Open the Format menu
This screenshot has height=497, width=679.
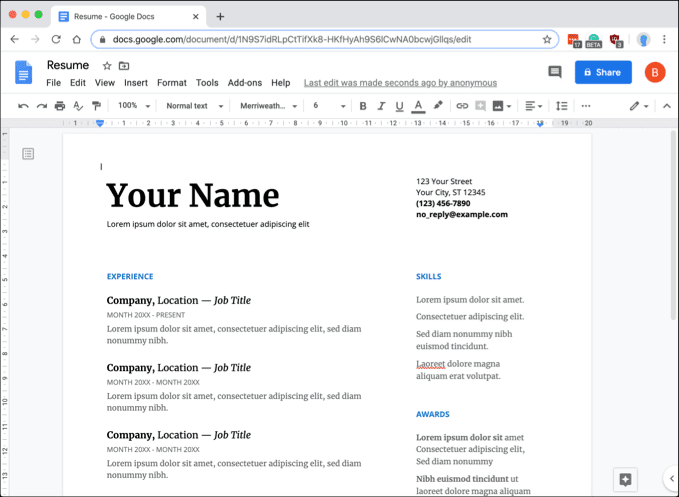coord(172,83)
